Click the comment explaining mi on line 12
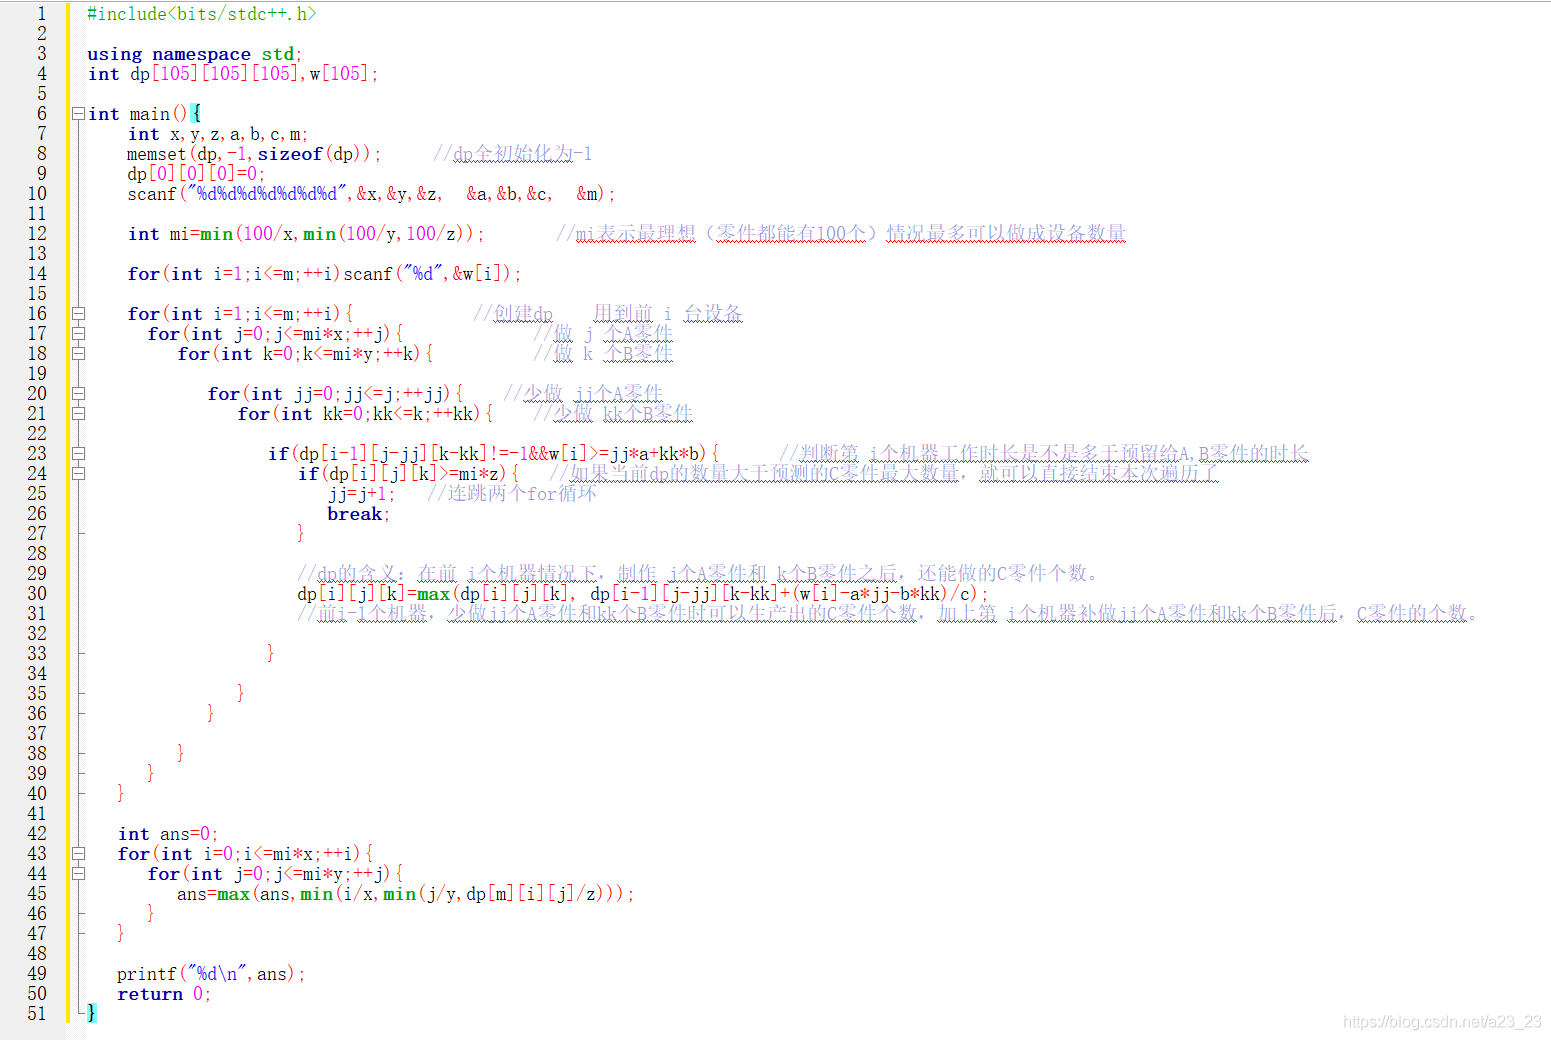Screen dimensions: 1551x1040 pyautogui.click(x=841, y=234)
